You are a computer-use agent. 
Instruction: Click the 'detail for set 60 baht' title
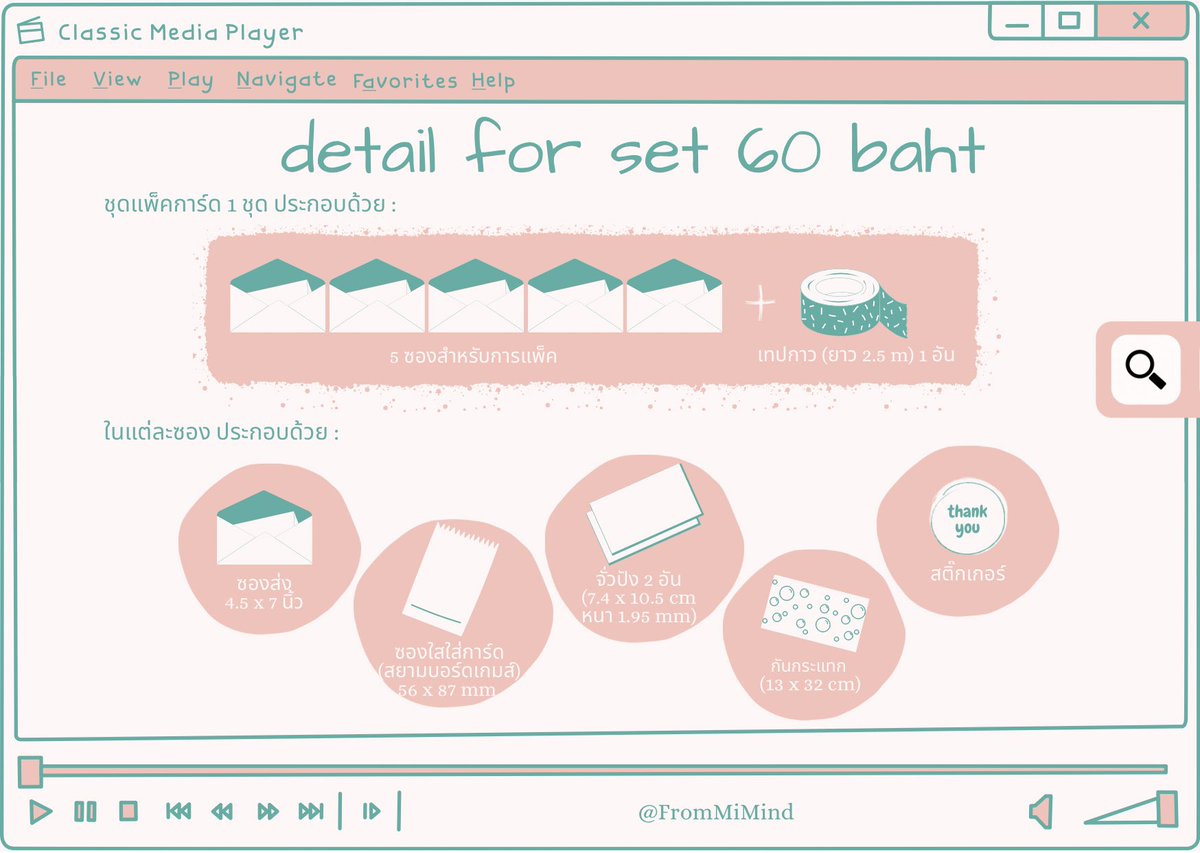point(633,150)
